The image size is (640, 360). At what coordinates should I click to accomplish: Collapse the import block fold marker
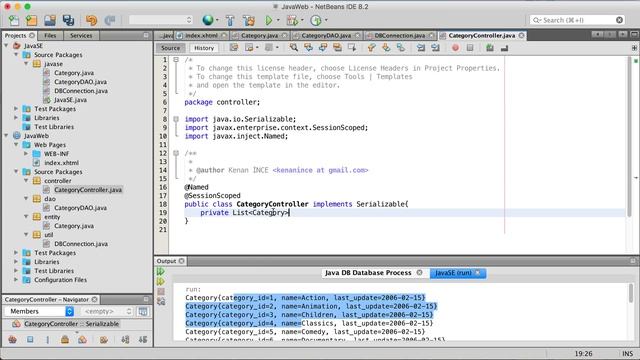(x=176, y=119)
